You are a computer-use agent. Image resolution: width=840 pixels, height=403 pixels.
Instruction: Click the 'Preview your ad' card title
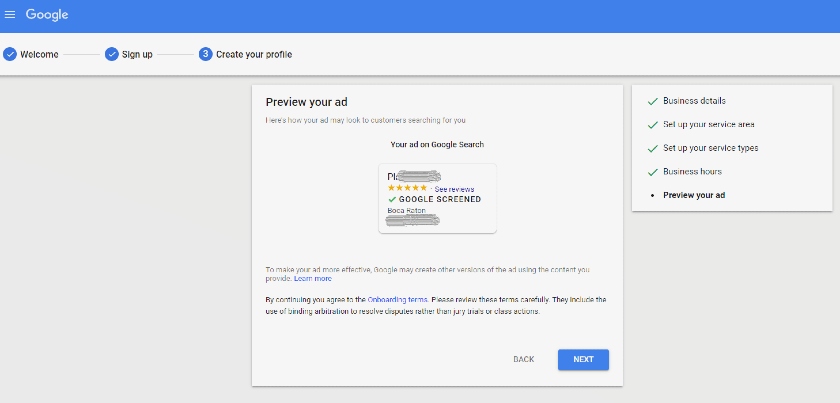pos(307,102)
